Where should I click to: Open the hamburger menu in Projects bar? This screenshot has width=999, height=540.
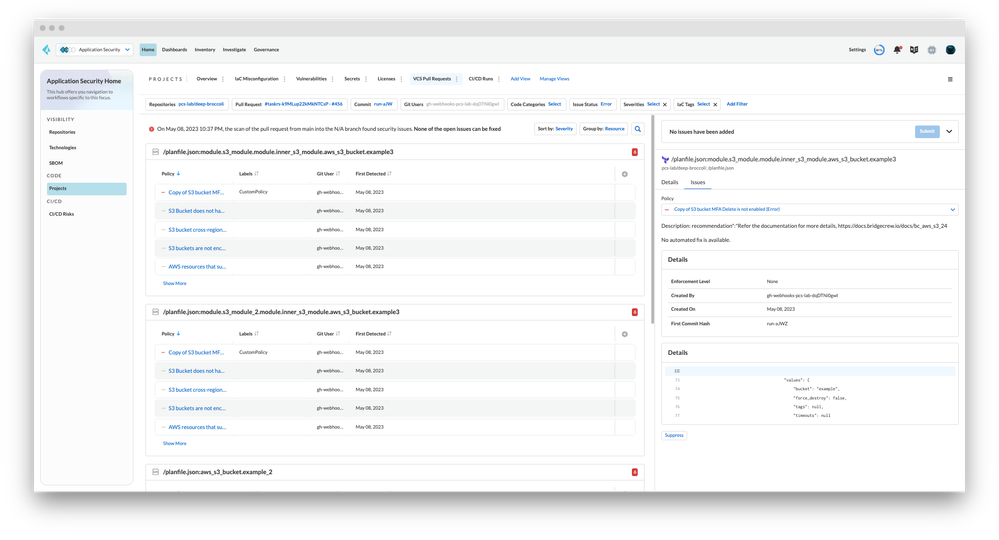(950, 79)
